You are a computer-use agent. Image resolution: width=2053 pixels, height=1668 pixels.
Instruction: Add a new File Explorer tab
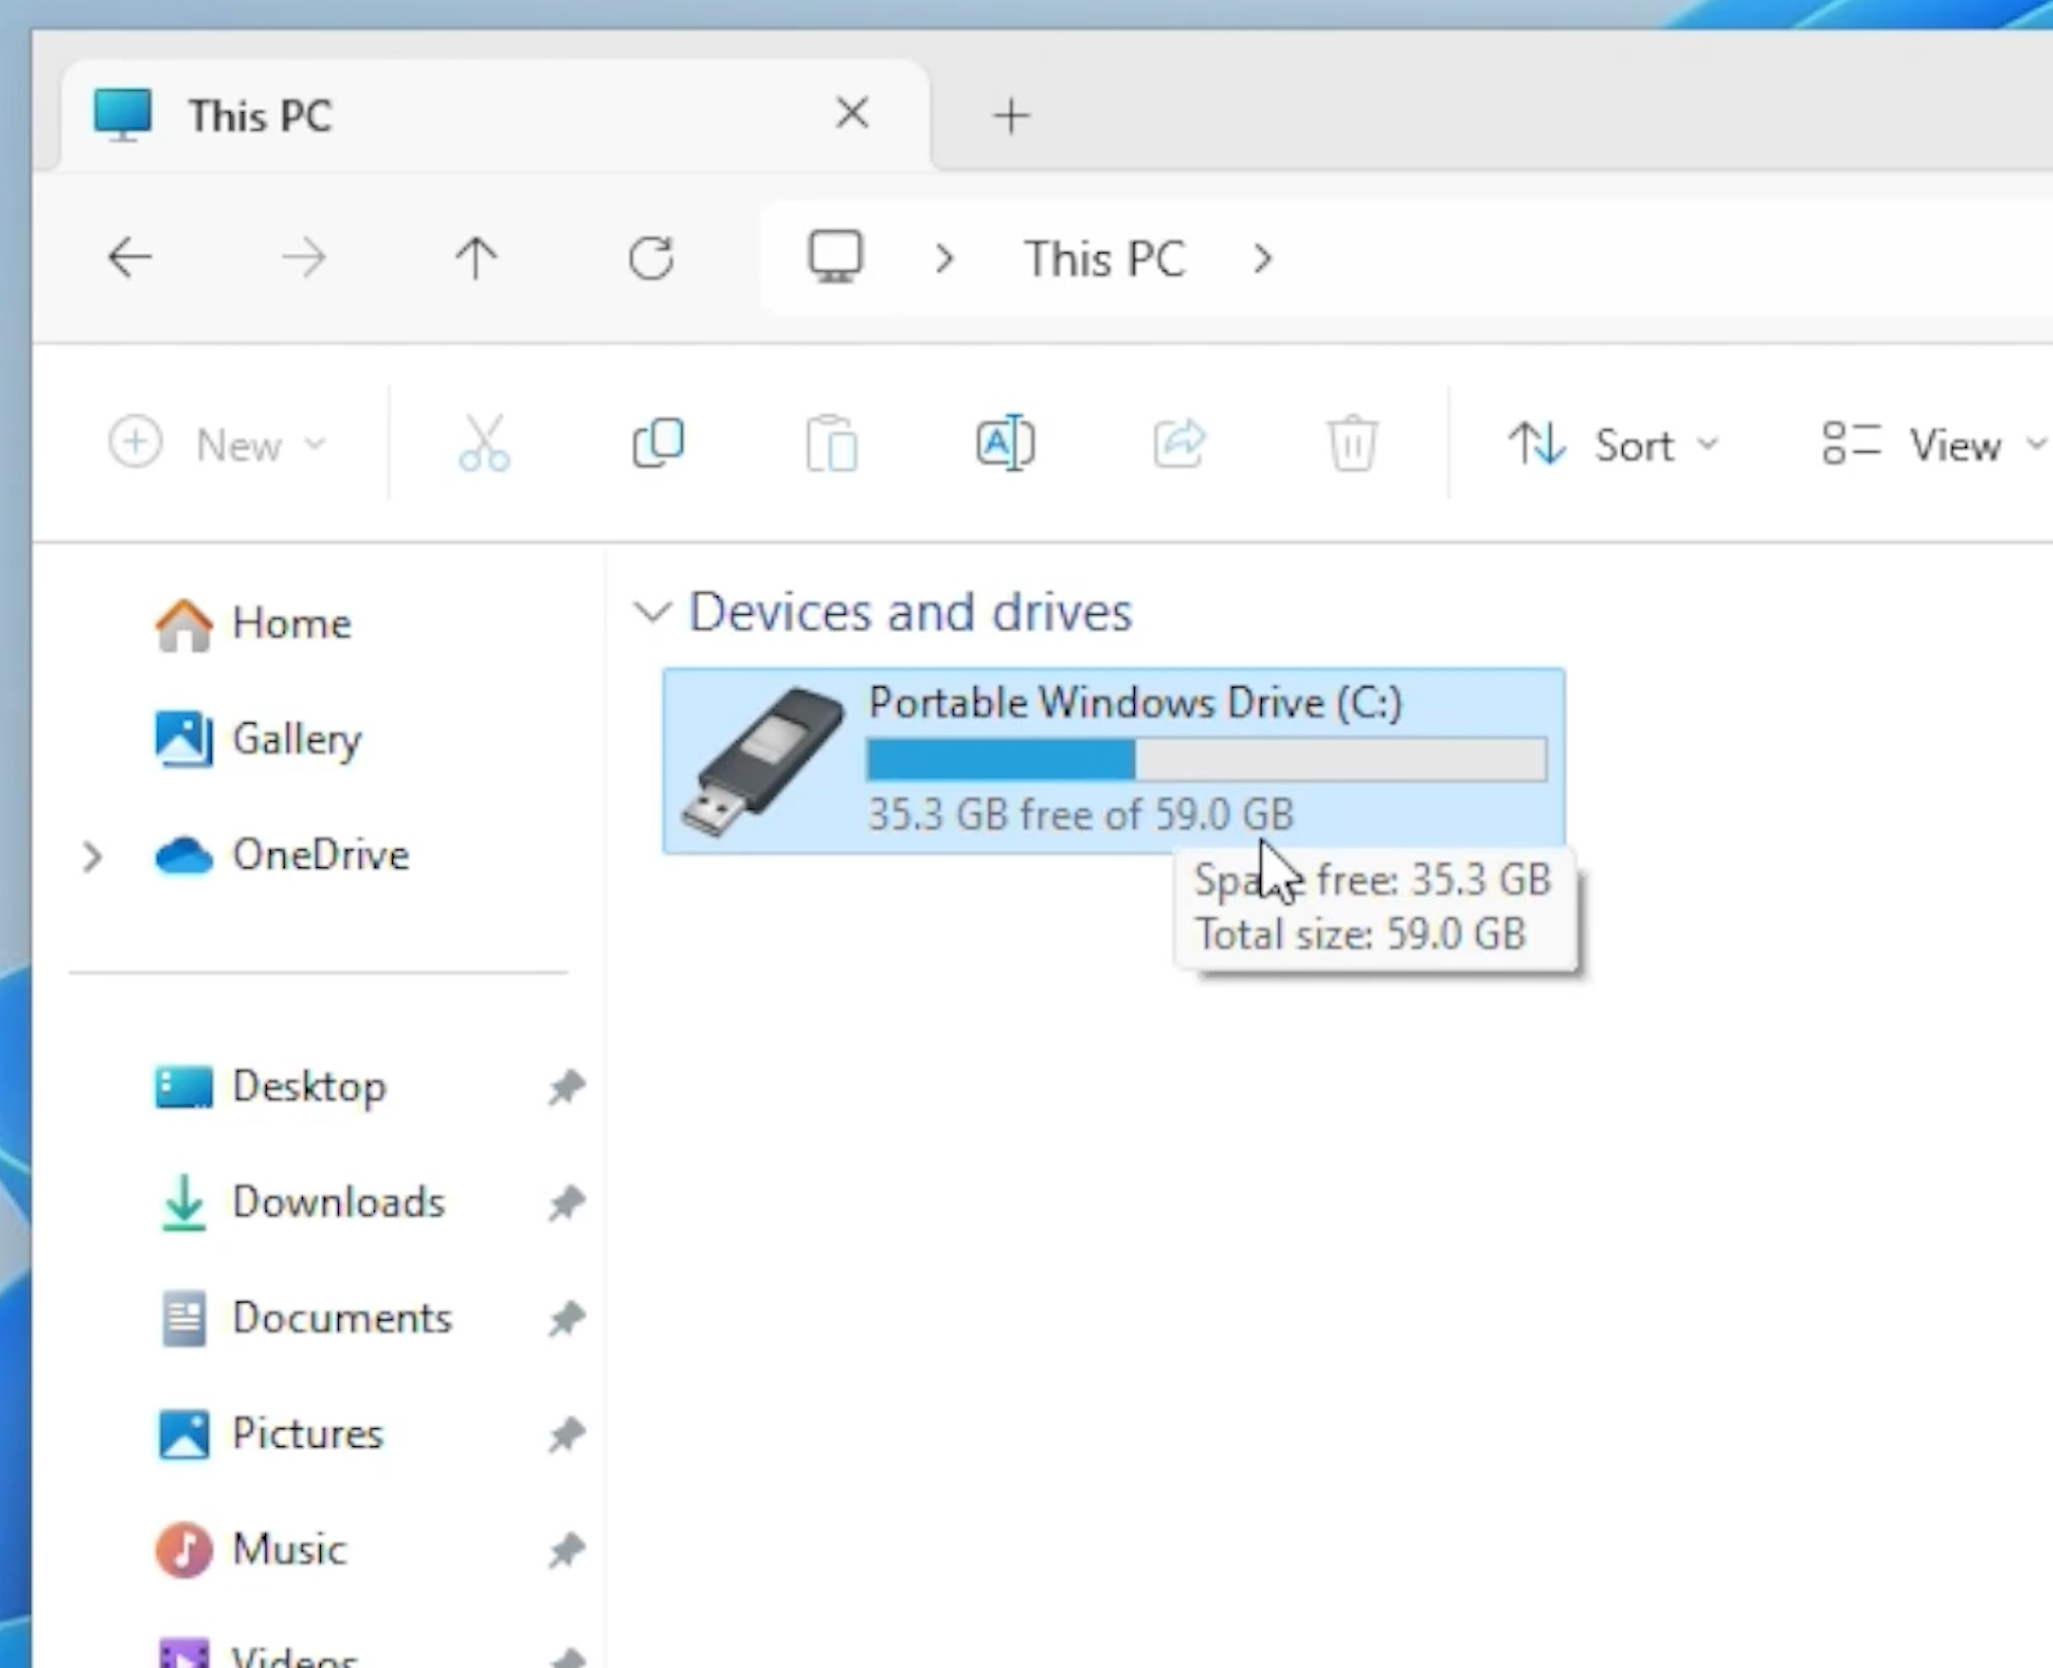(1011, 116)
